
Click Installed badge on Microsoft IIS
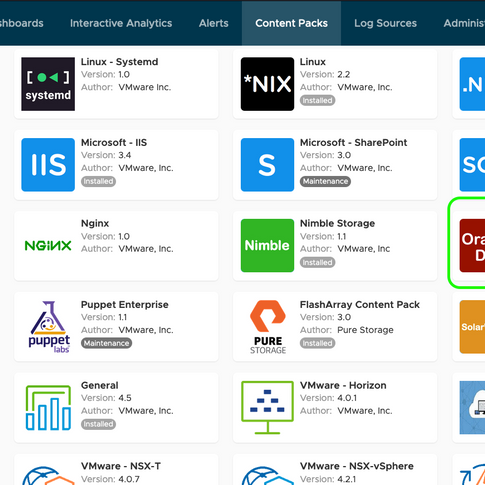coord(98,181)
